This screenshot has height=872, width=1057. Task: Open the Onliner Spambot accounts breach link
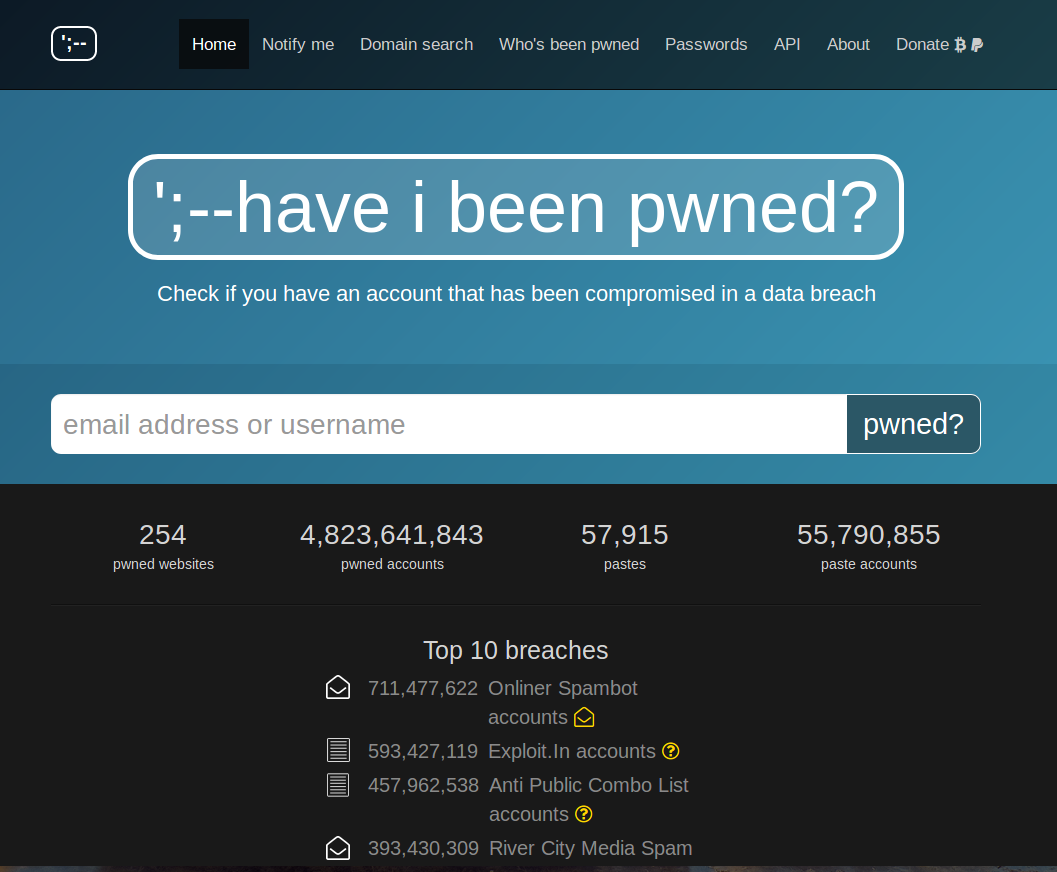[x=562, y=702]
